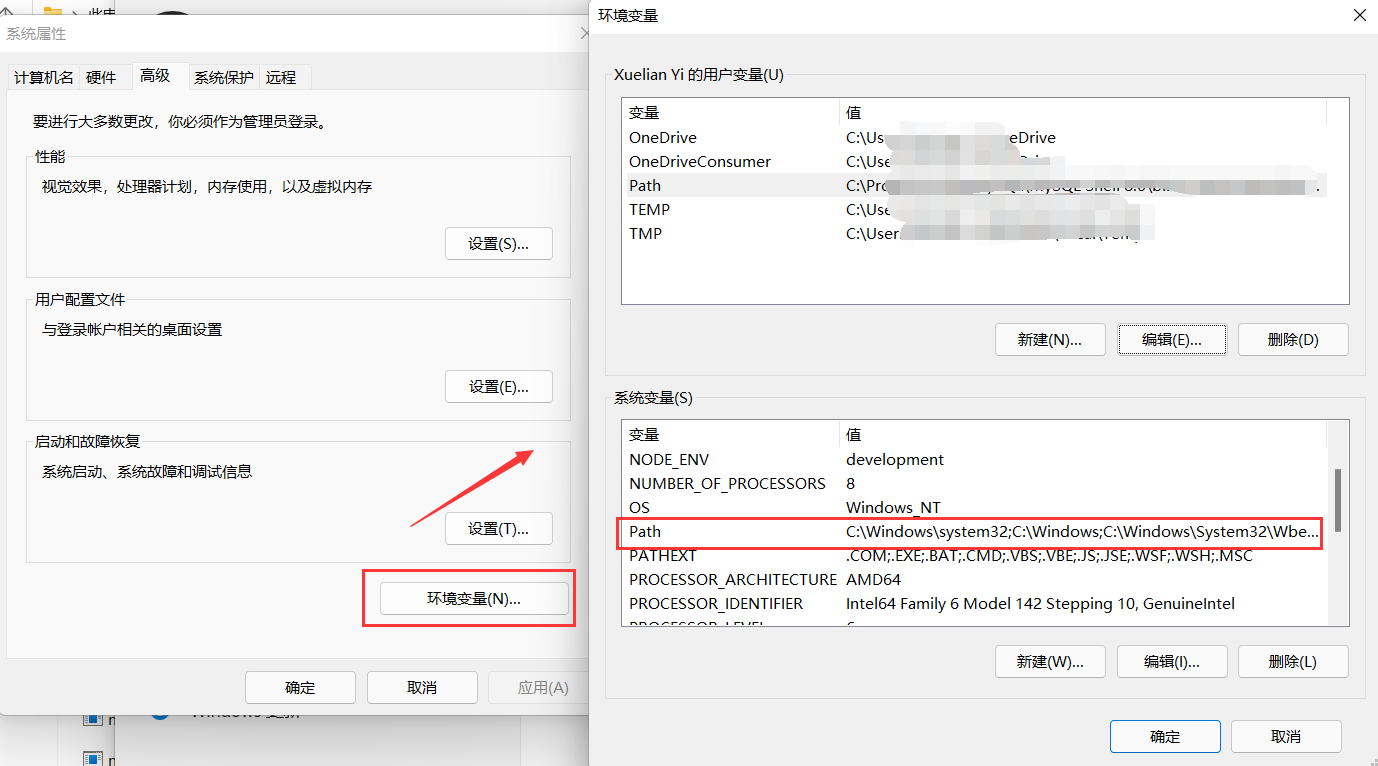1378x766 pixels.
Task: Click 编辑(I)... for system variables
Action: pyautogui.click(x=1172, y=661)
